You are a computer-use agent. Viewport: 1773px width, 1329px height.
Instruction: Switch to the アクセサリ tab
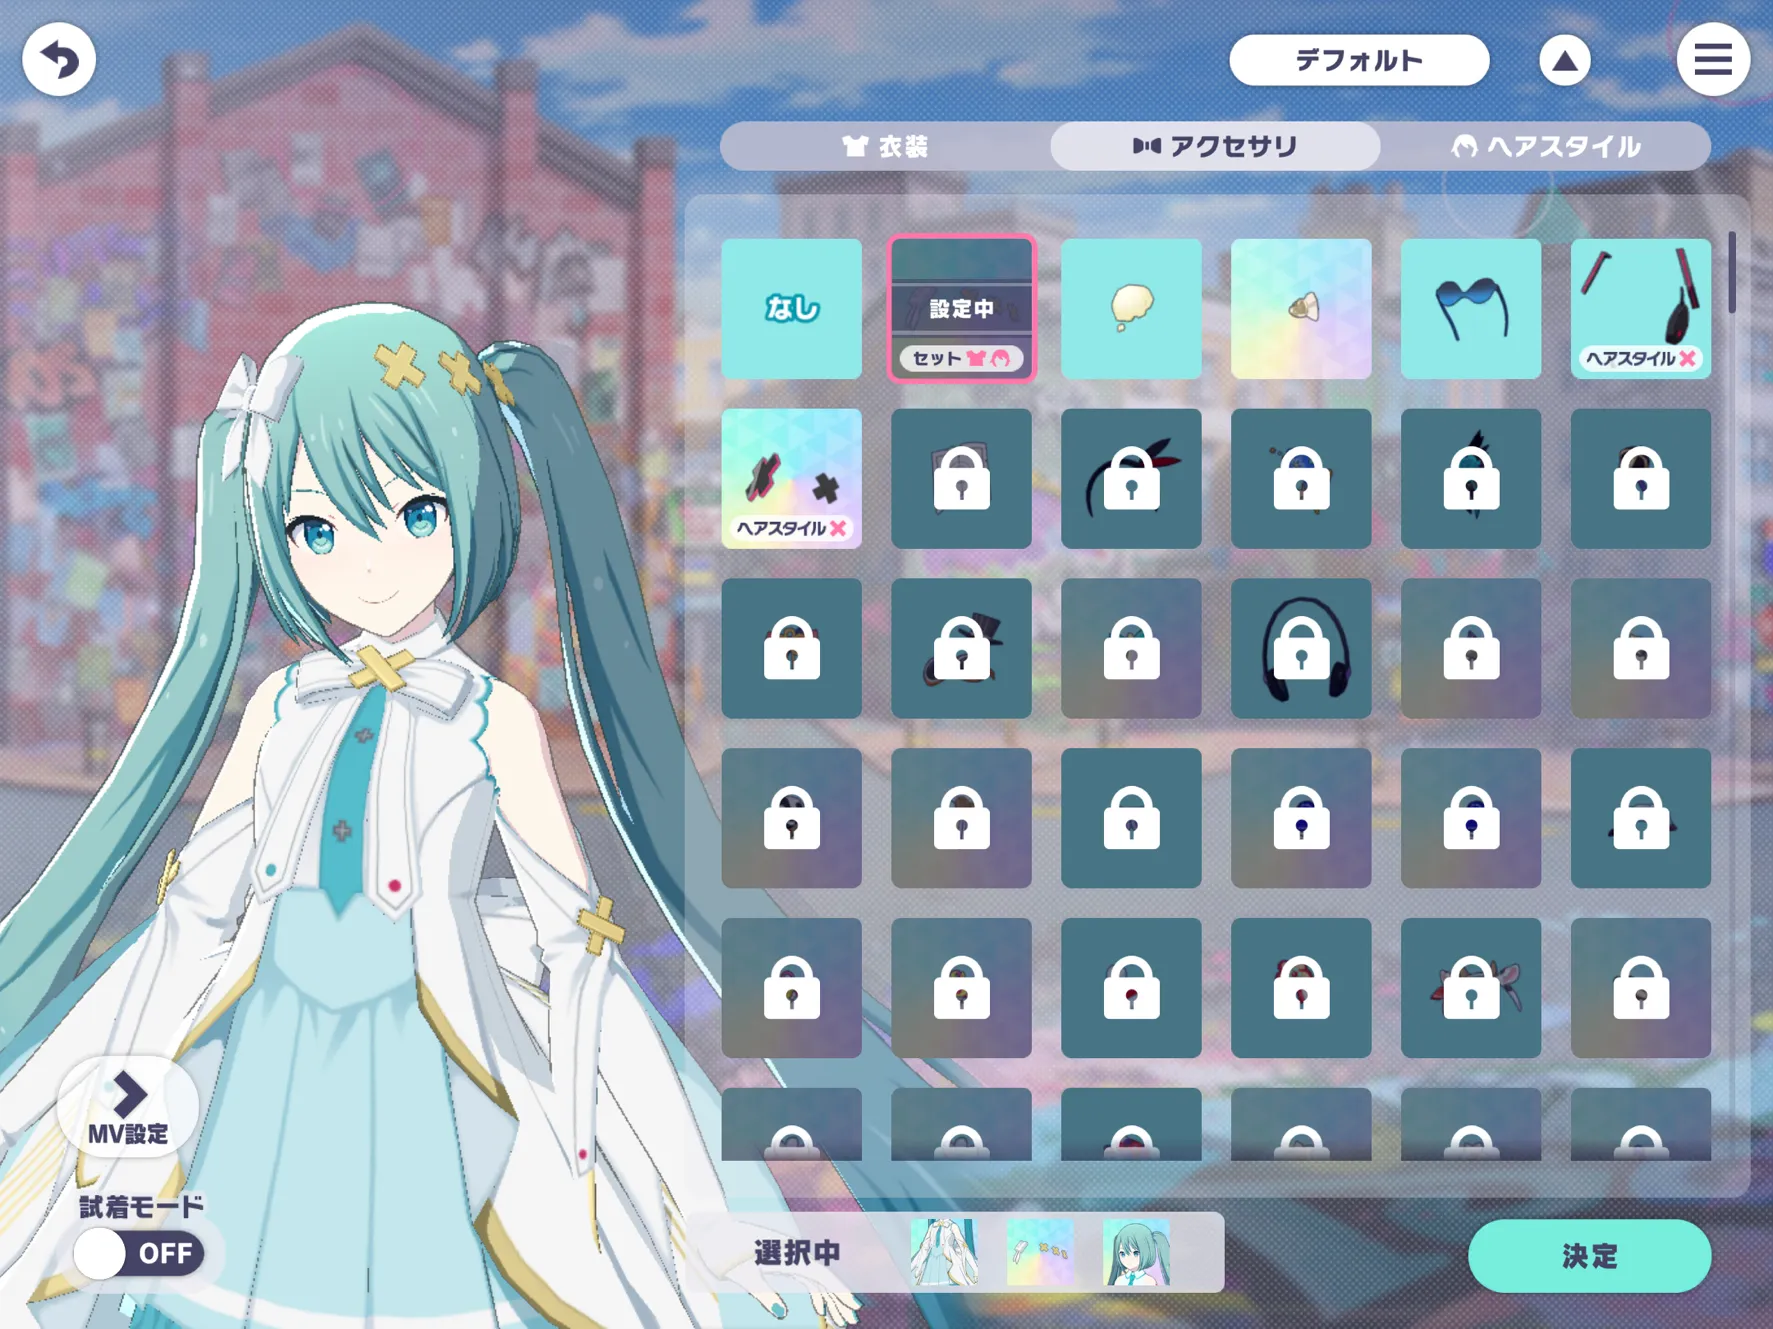(x=1215, y=147)
